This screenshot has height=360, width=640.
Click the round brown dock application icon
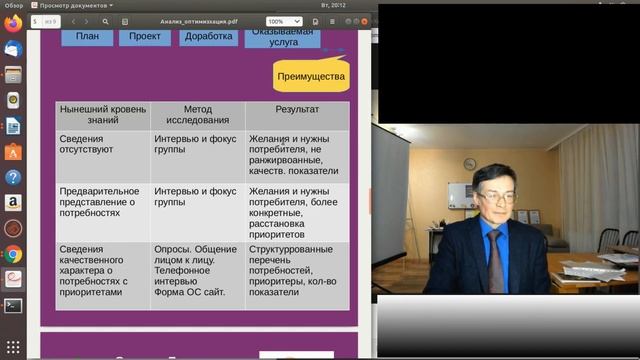point(13,229)
